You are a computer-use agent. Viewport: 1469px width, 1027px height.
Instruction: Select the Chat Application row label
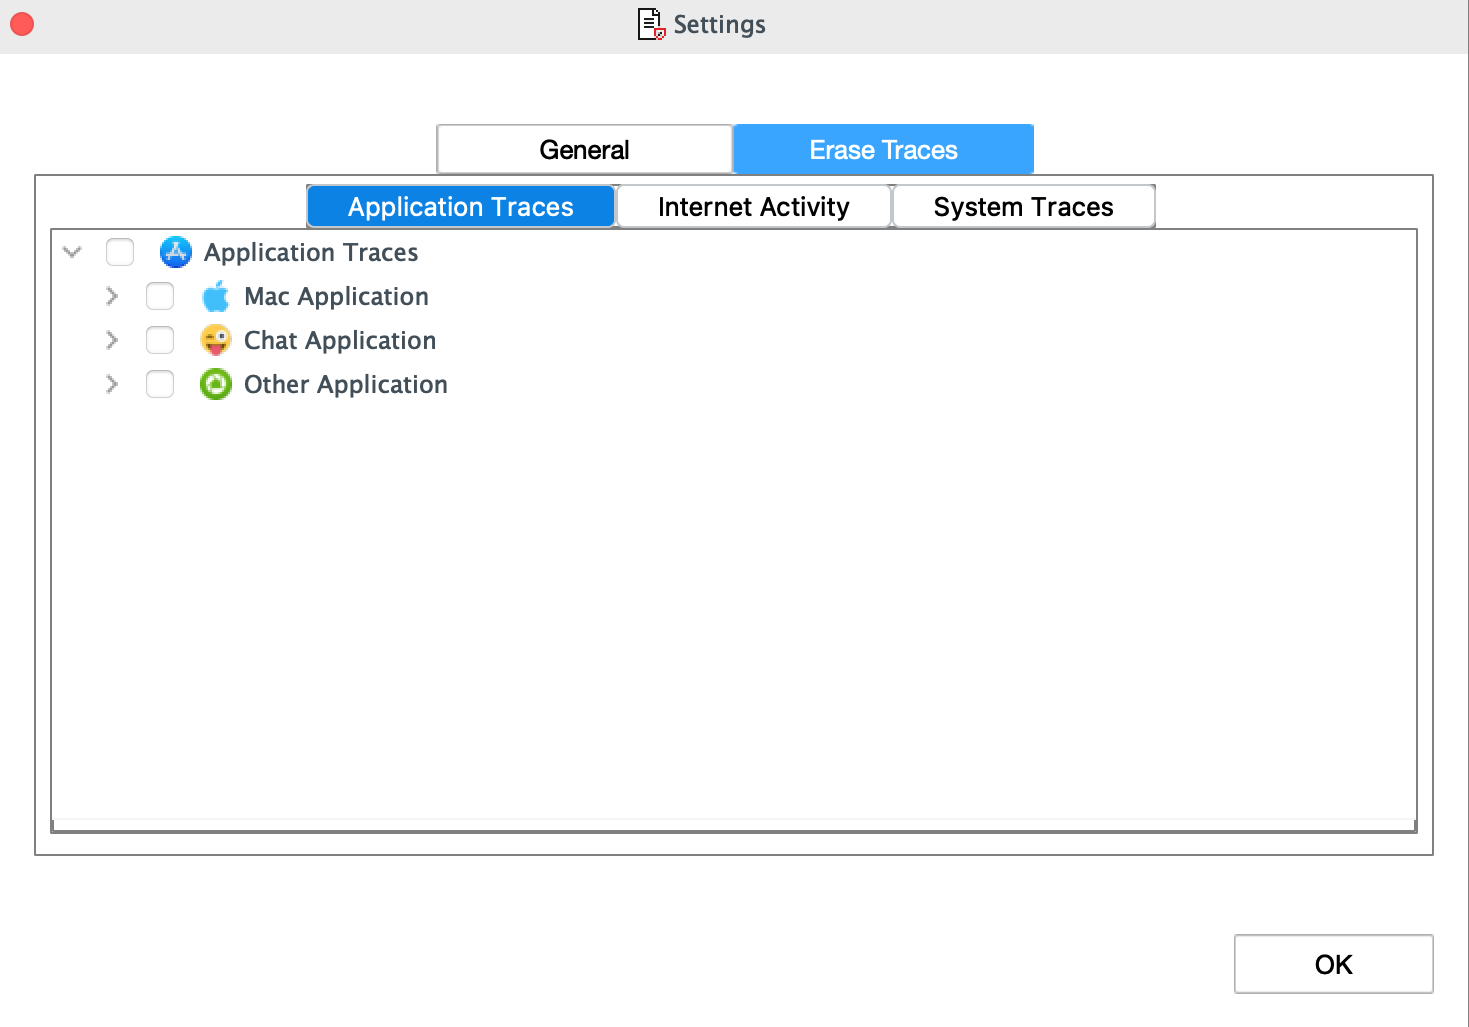pos(340,340)
